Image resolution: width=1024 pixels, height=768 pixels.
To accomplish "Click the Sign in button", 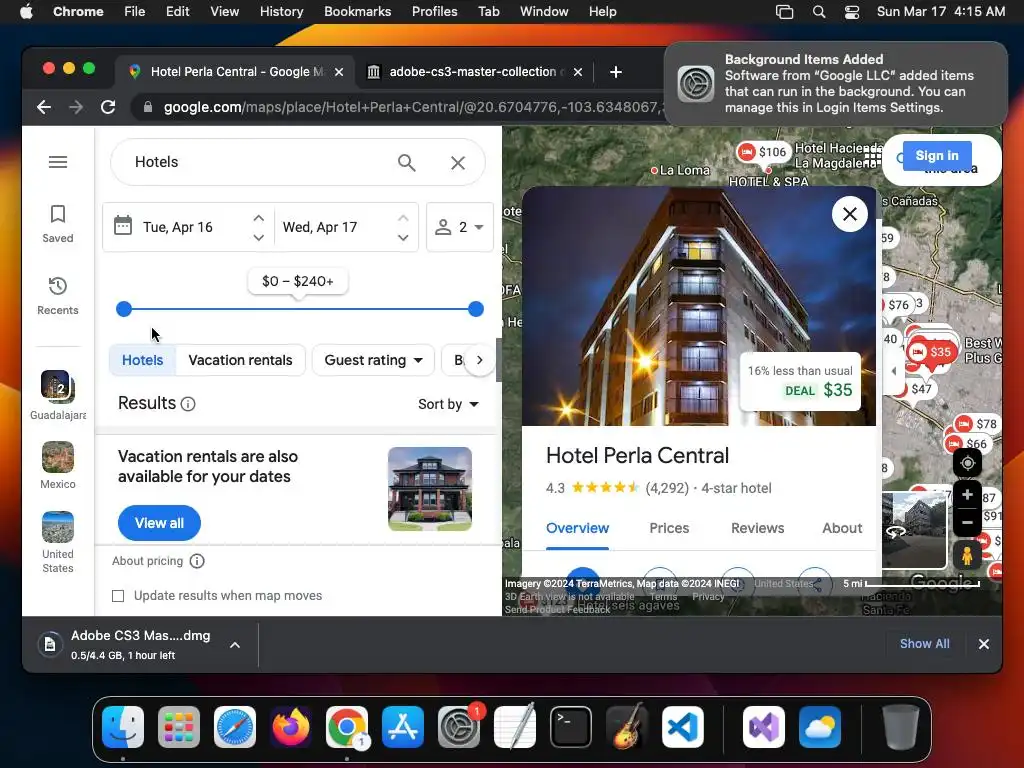I will 936,155.
